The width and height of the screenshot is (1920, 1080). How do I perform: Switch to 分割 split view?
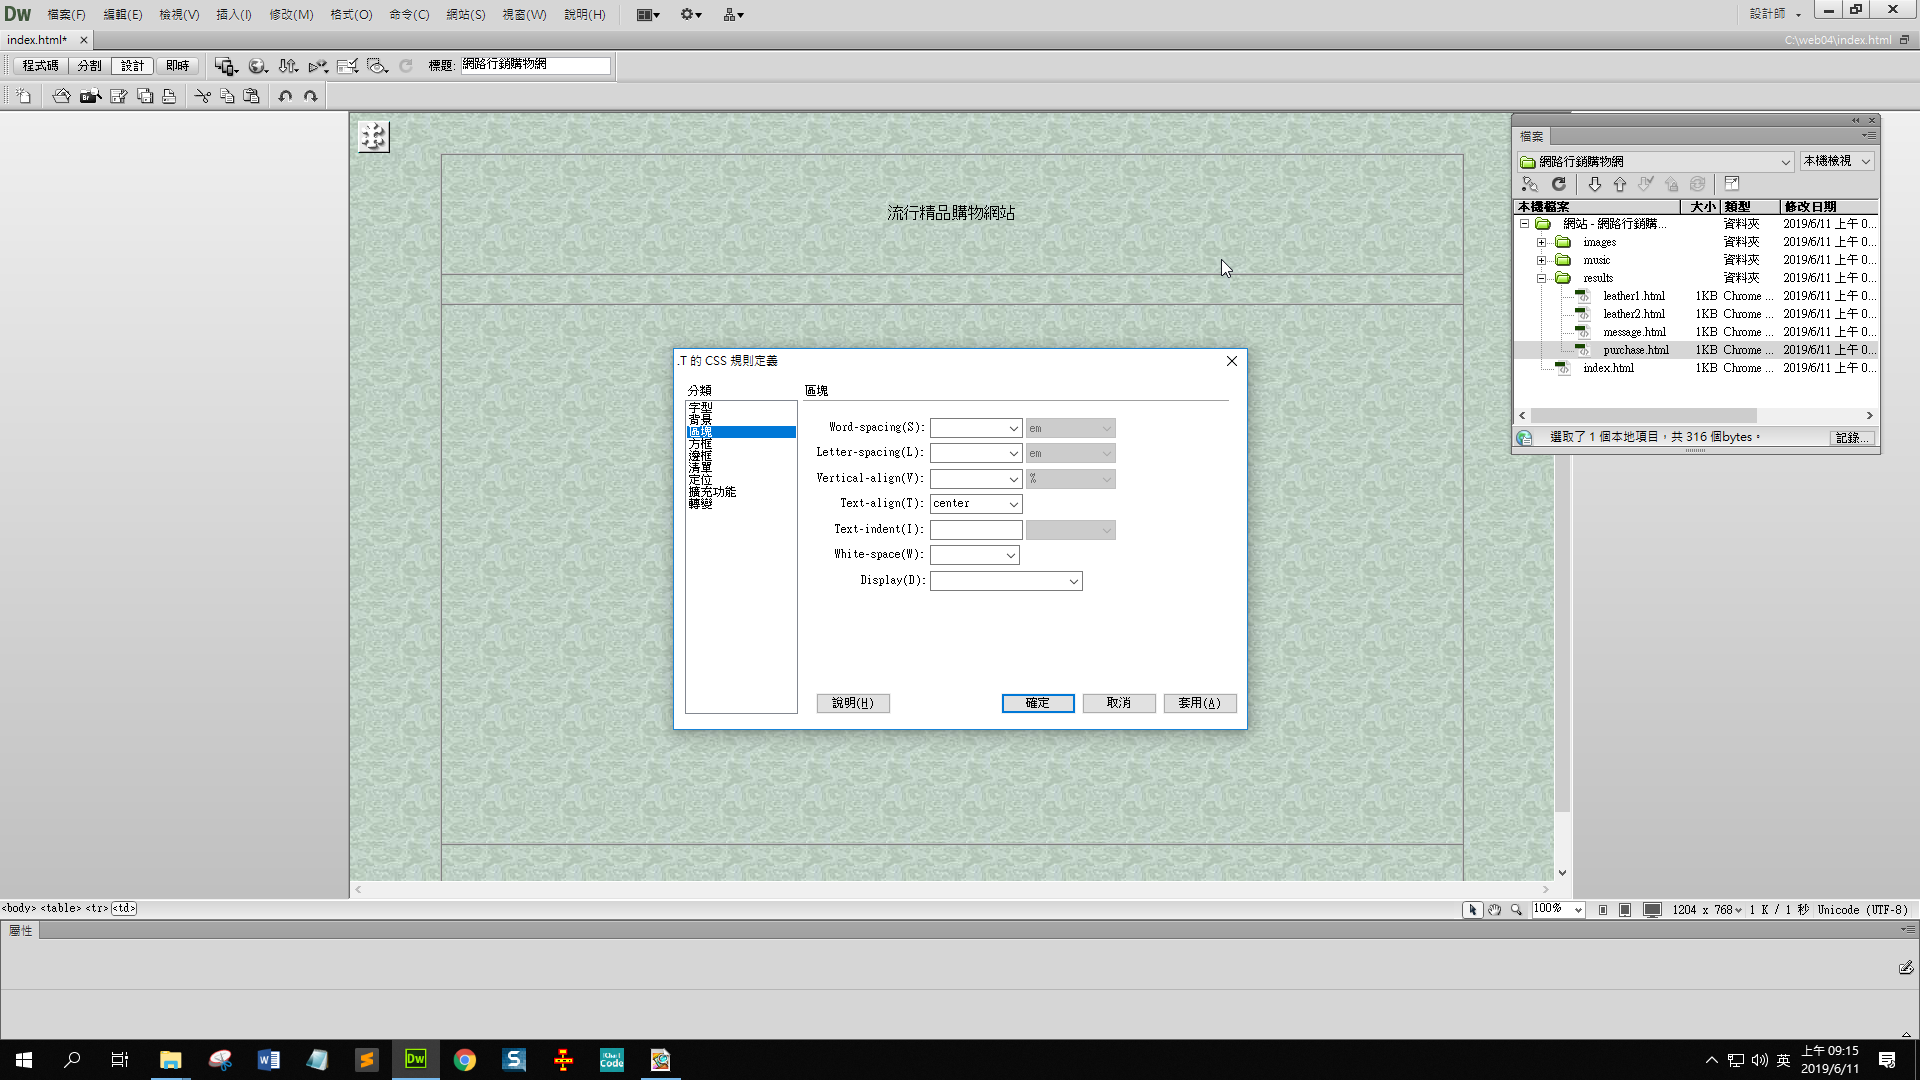click(89, 66)
